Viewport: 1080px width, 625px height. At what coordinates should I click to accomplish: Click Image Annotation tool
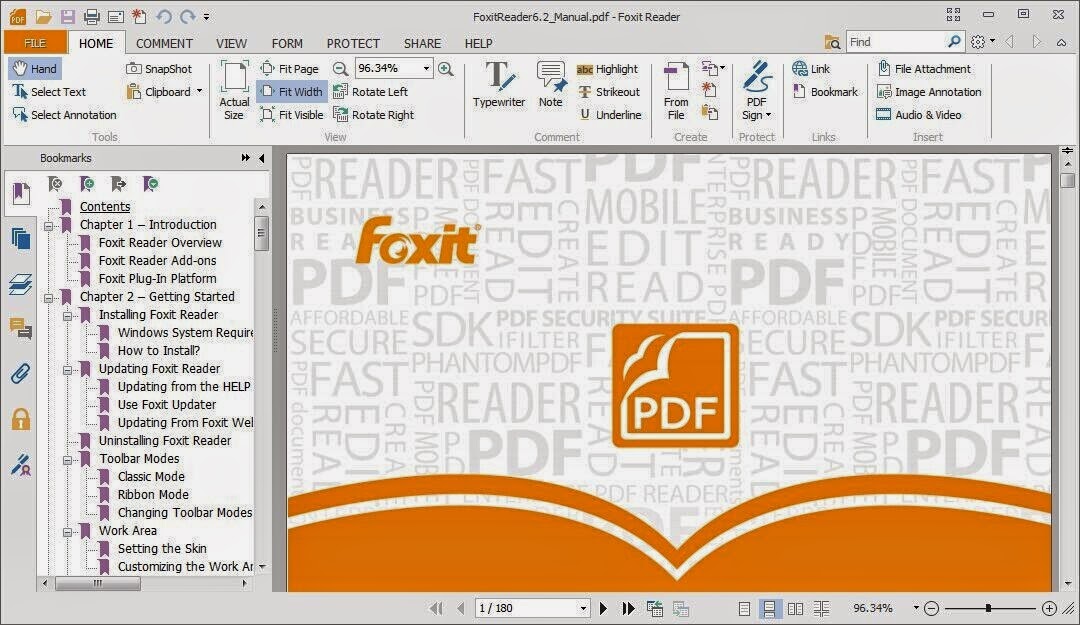[x=928, y=92]
